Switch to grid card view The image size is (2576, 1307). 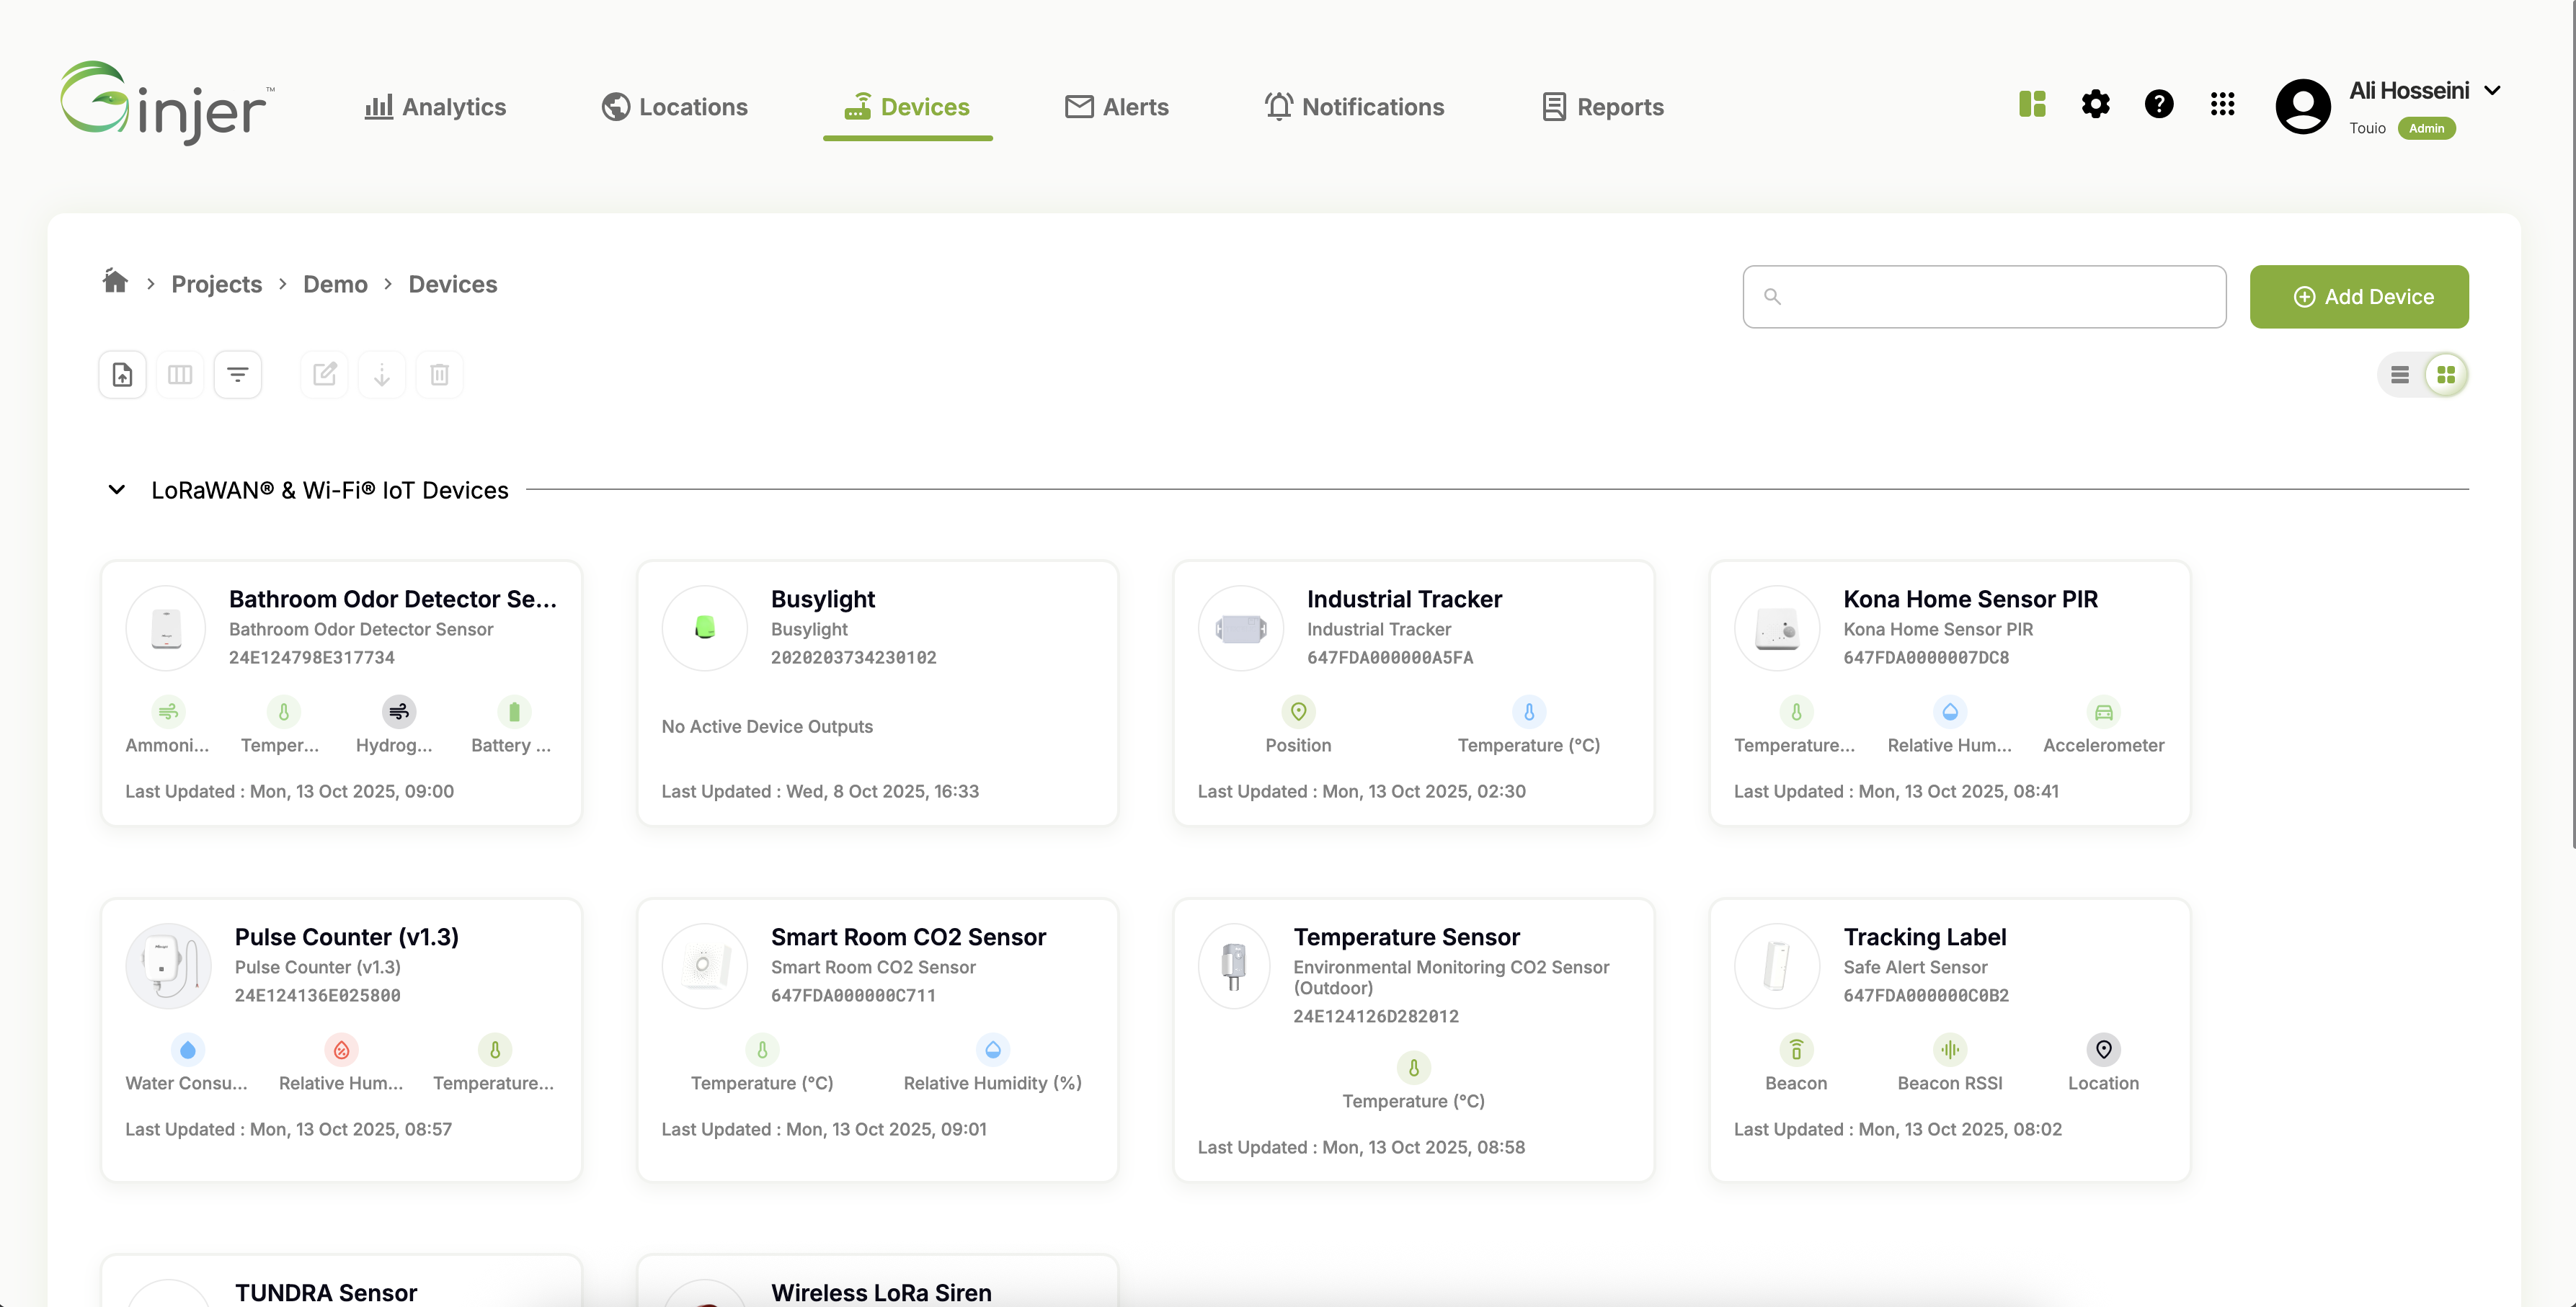click(x=2446, y=375)
